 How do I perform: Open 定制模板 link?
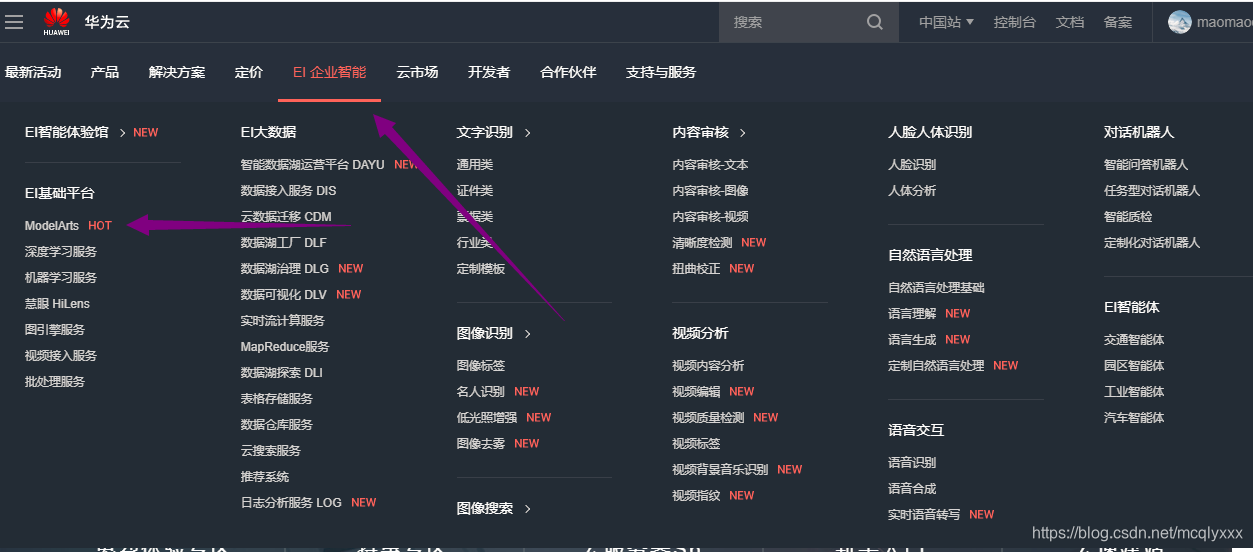481,269
